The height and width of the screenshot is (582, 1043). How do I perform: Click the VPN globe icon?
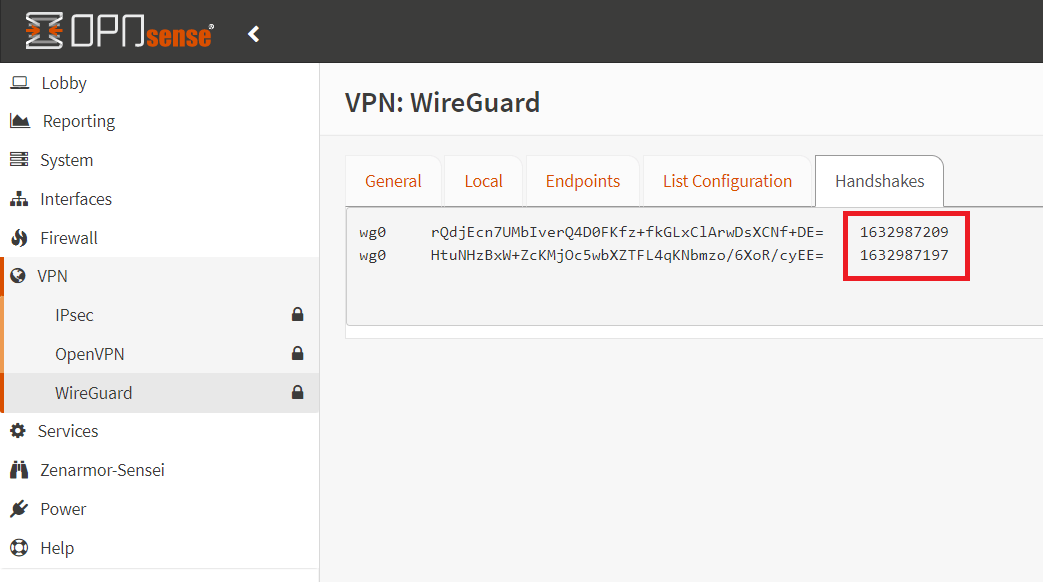click(22, 276)
